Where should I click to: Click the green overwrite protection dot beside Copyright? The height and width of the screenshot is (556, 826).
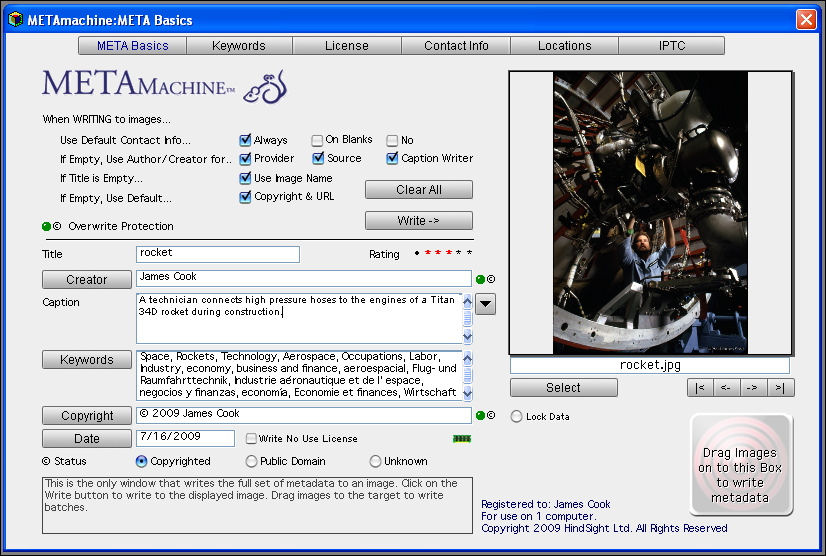[481, 415]
